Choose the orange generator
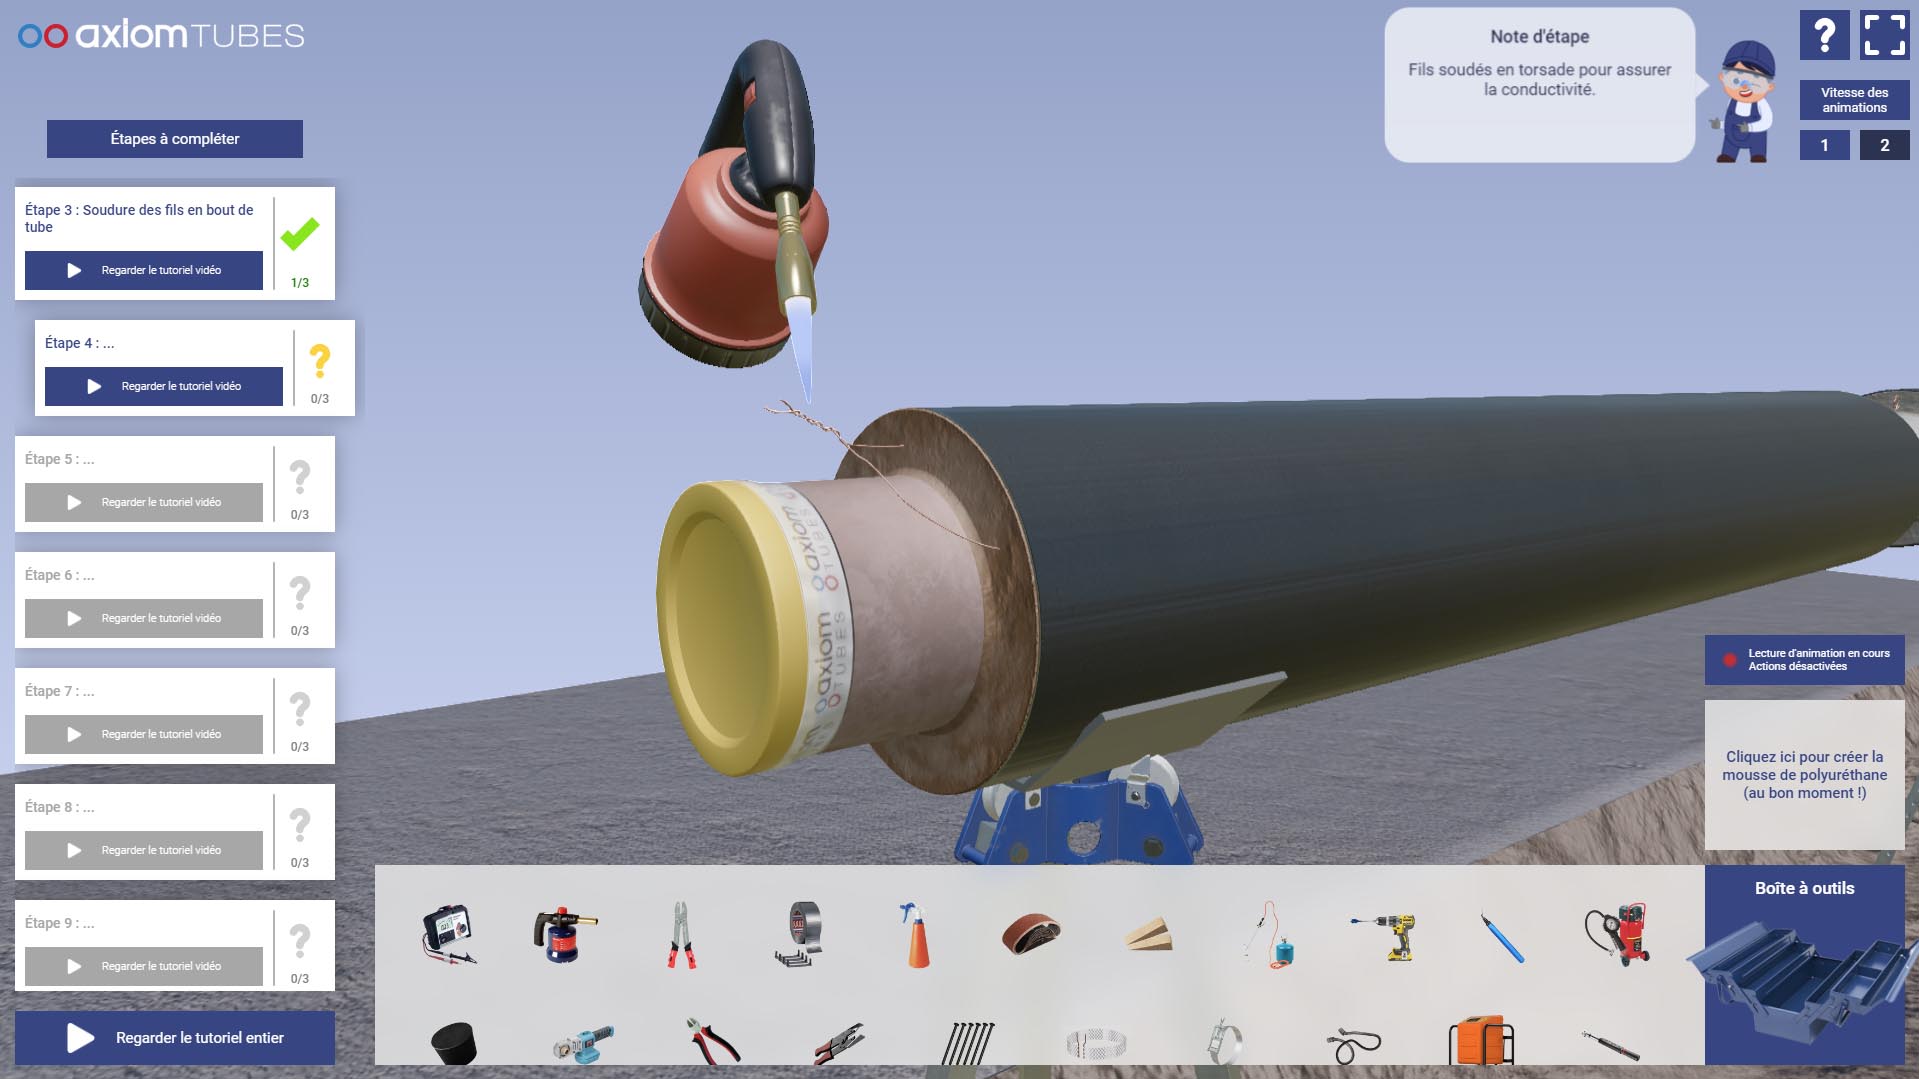1919x1079 pixels. click(1480, 1042)
